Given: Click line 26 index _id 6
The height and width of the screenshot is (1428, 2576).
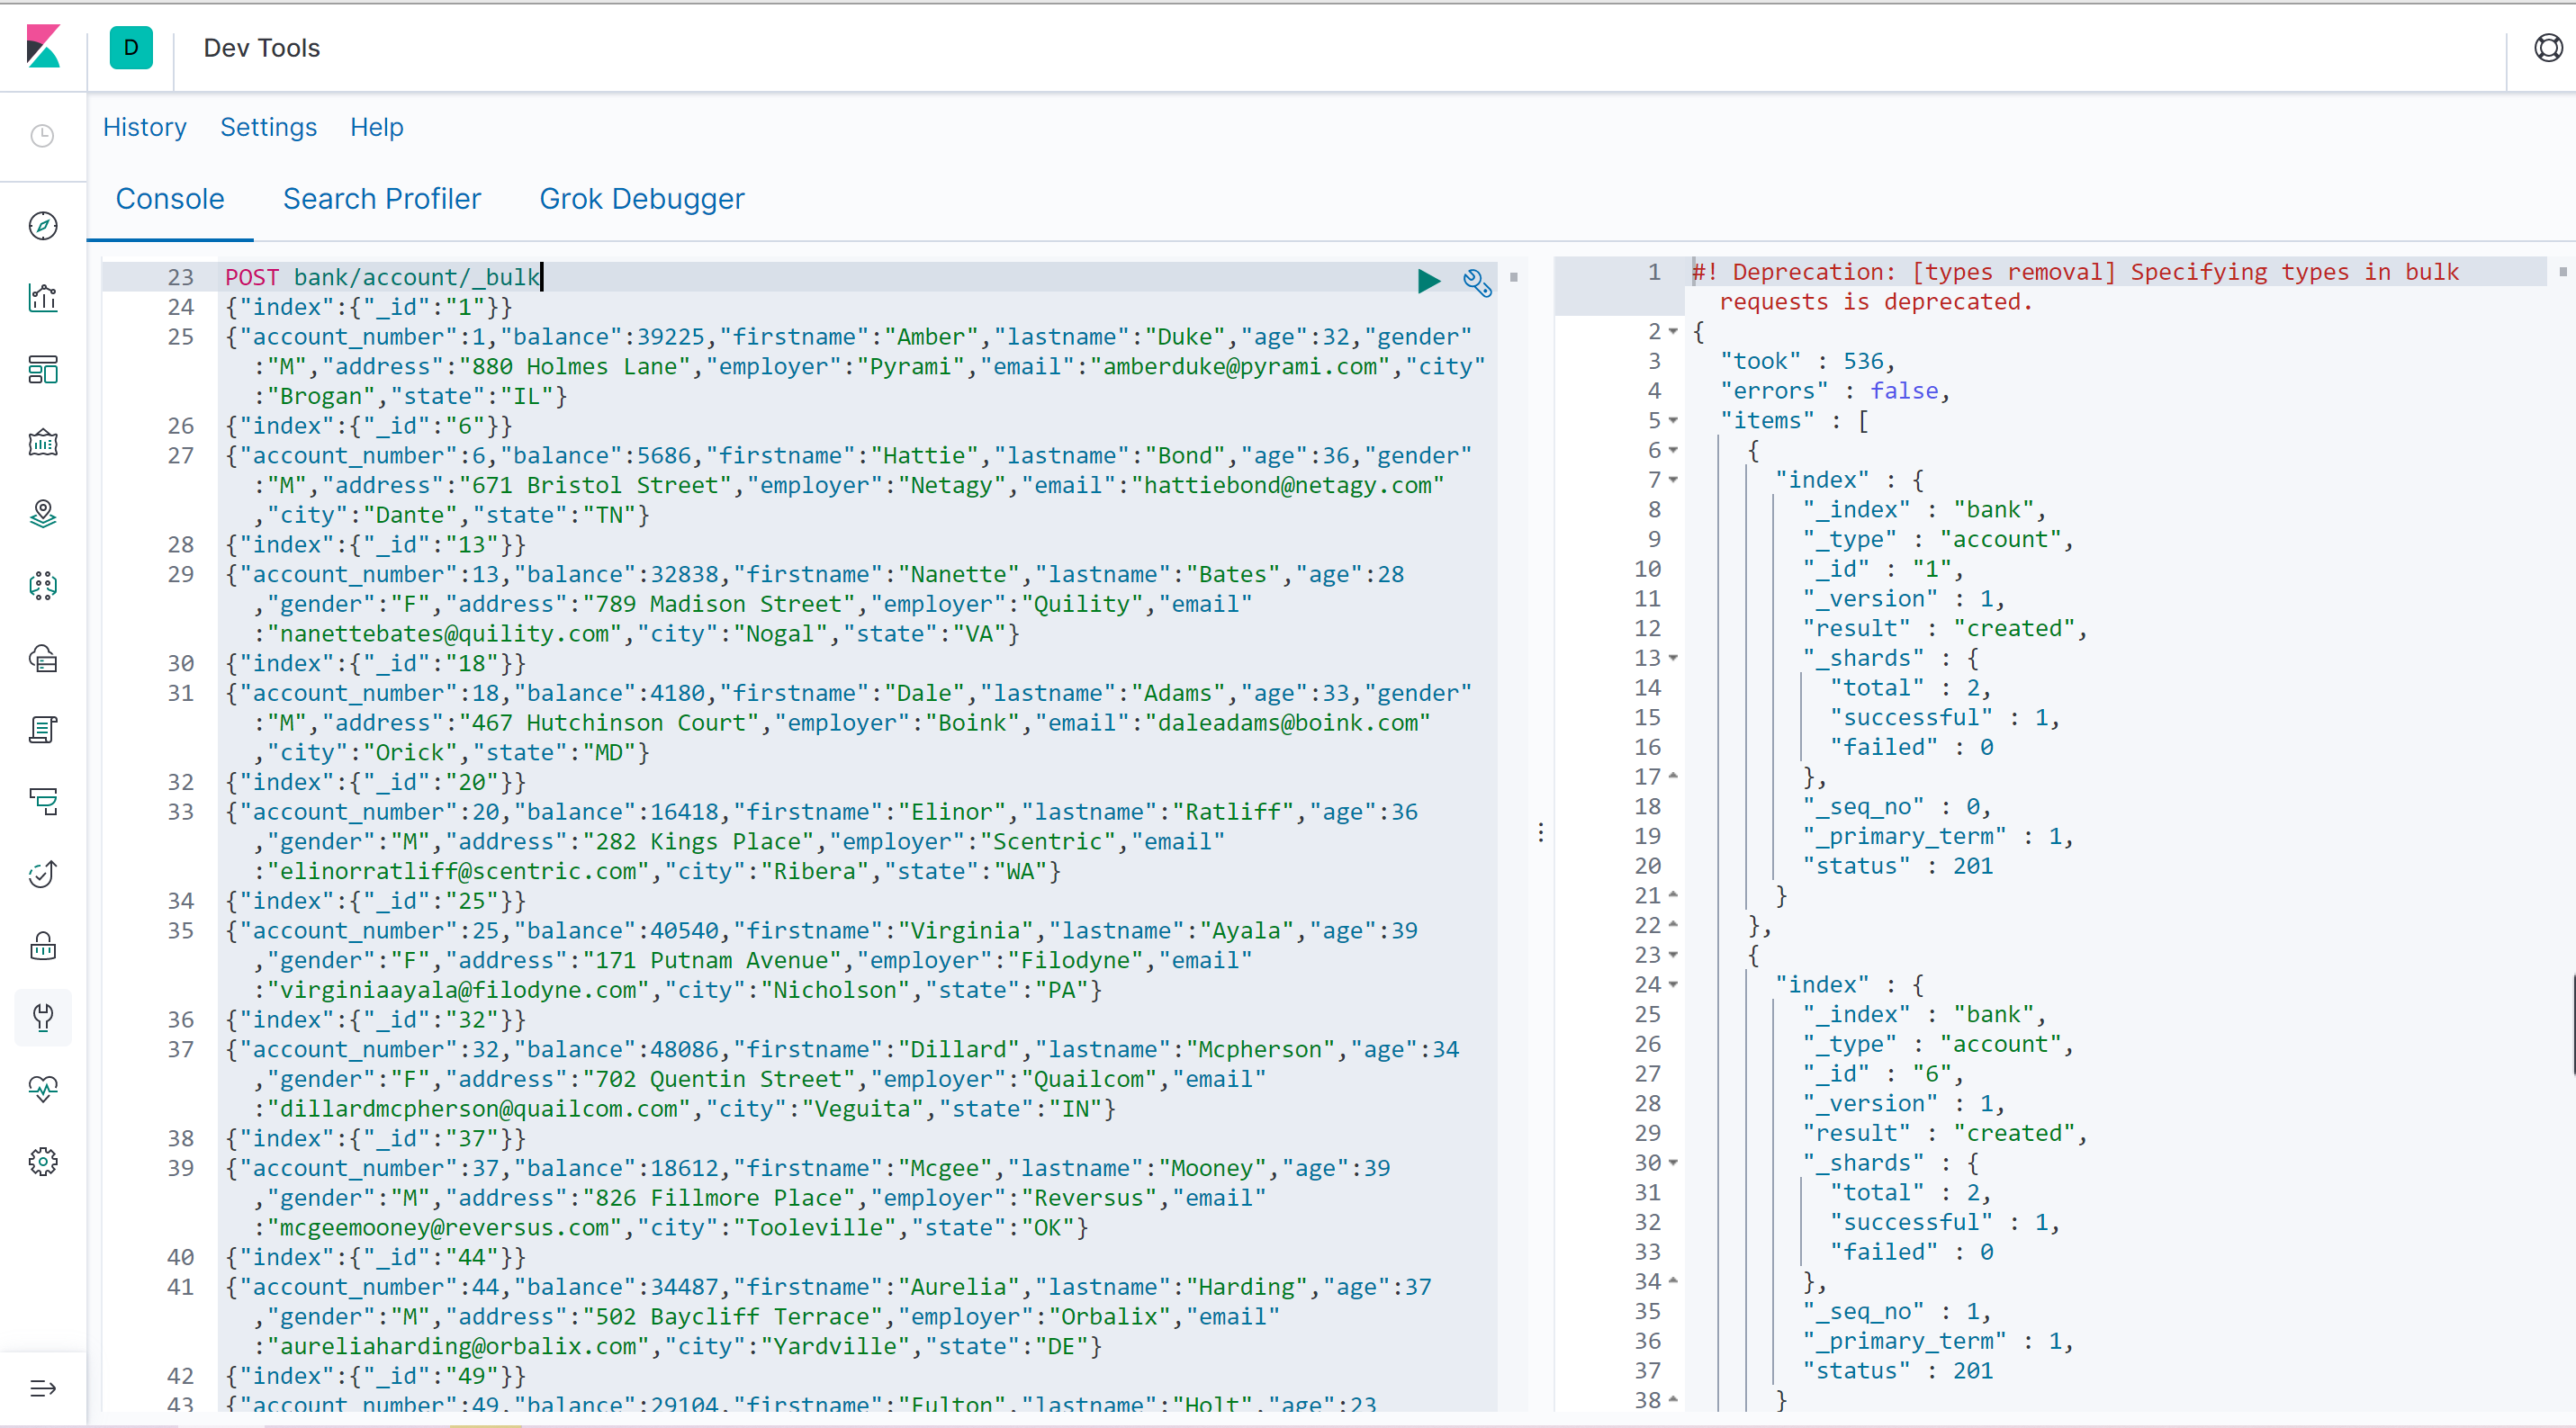Looking at the screenshot, I should (369, 426).
